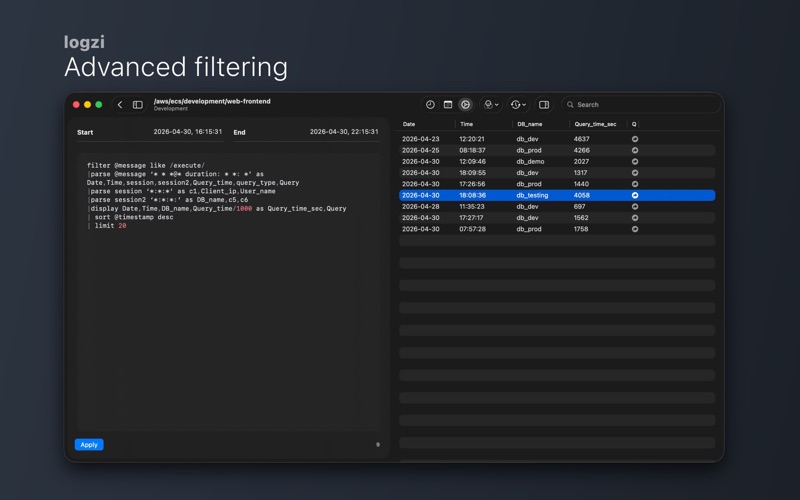Switch to the table view icon
The image size is (800, 500).
(448, 105)
